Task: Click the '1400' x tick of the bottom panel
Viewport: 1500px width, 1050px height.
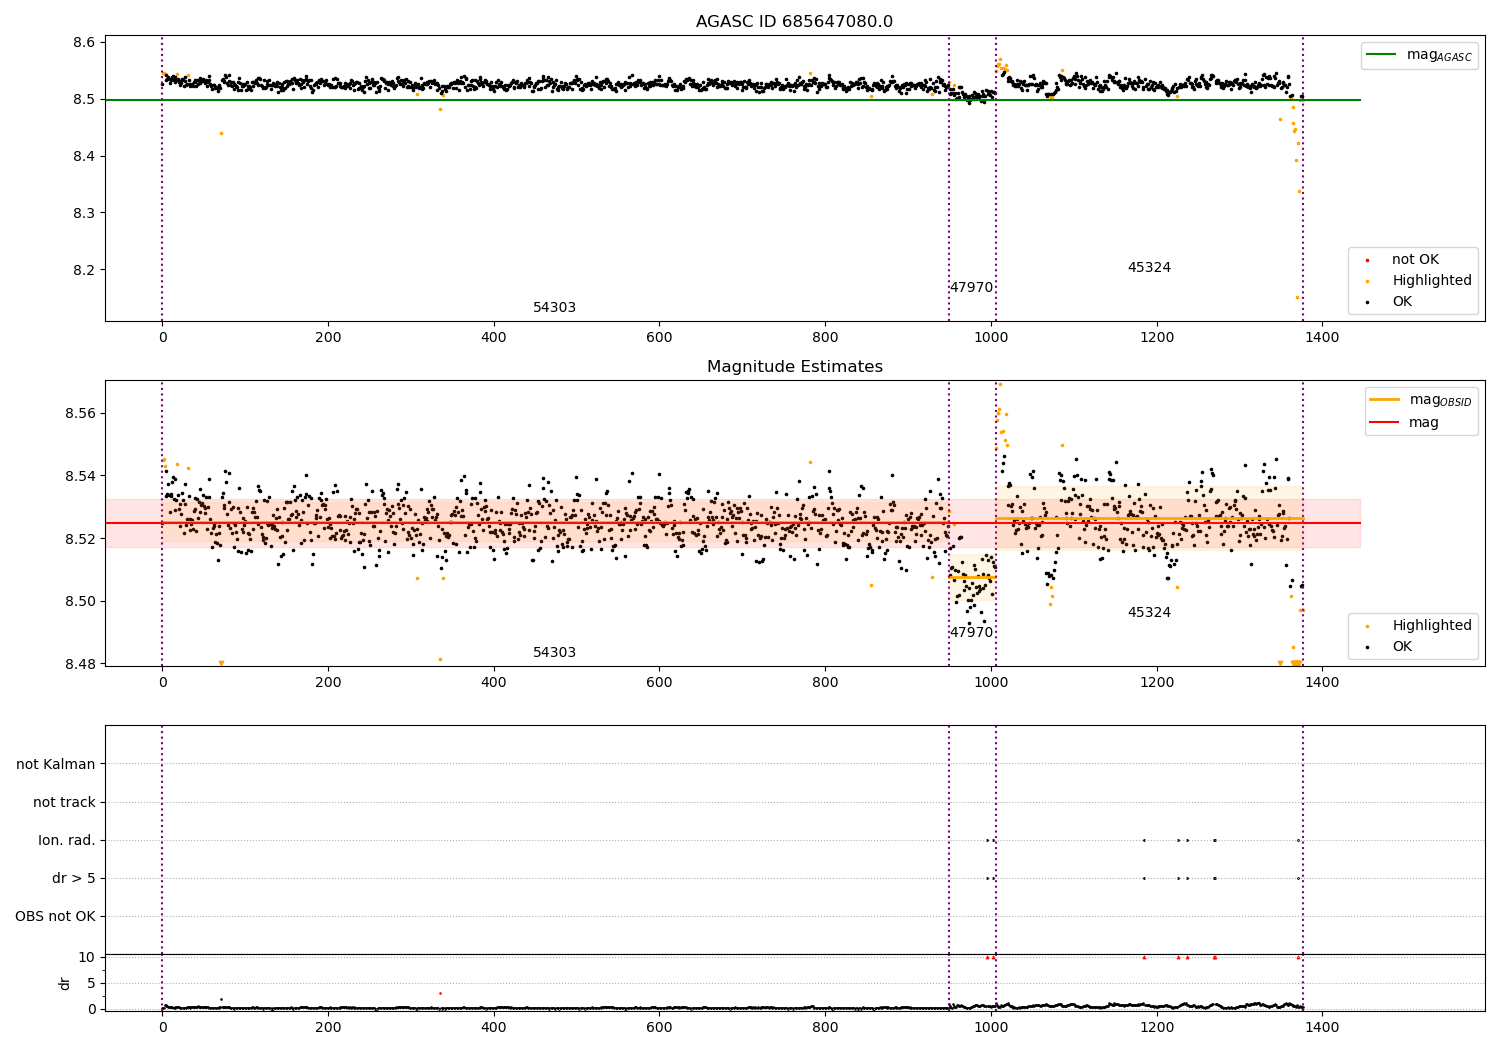Action: [x=1323, y=1026]
